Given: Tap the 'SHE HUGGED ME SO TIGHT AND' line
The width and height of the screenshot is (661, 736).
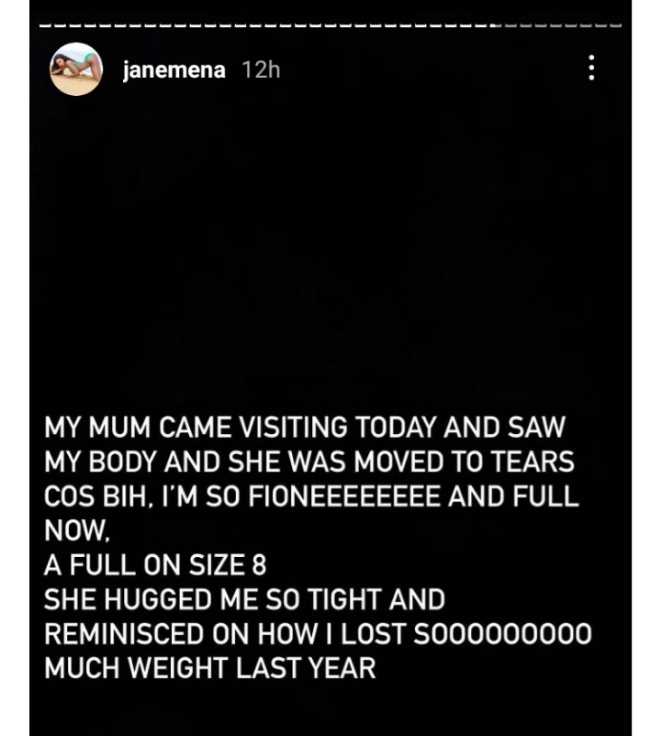Looking at the screenshot, I should 245,599.
